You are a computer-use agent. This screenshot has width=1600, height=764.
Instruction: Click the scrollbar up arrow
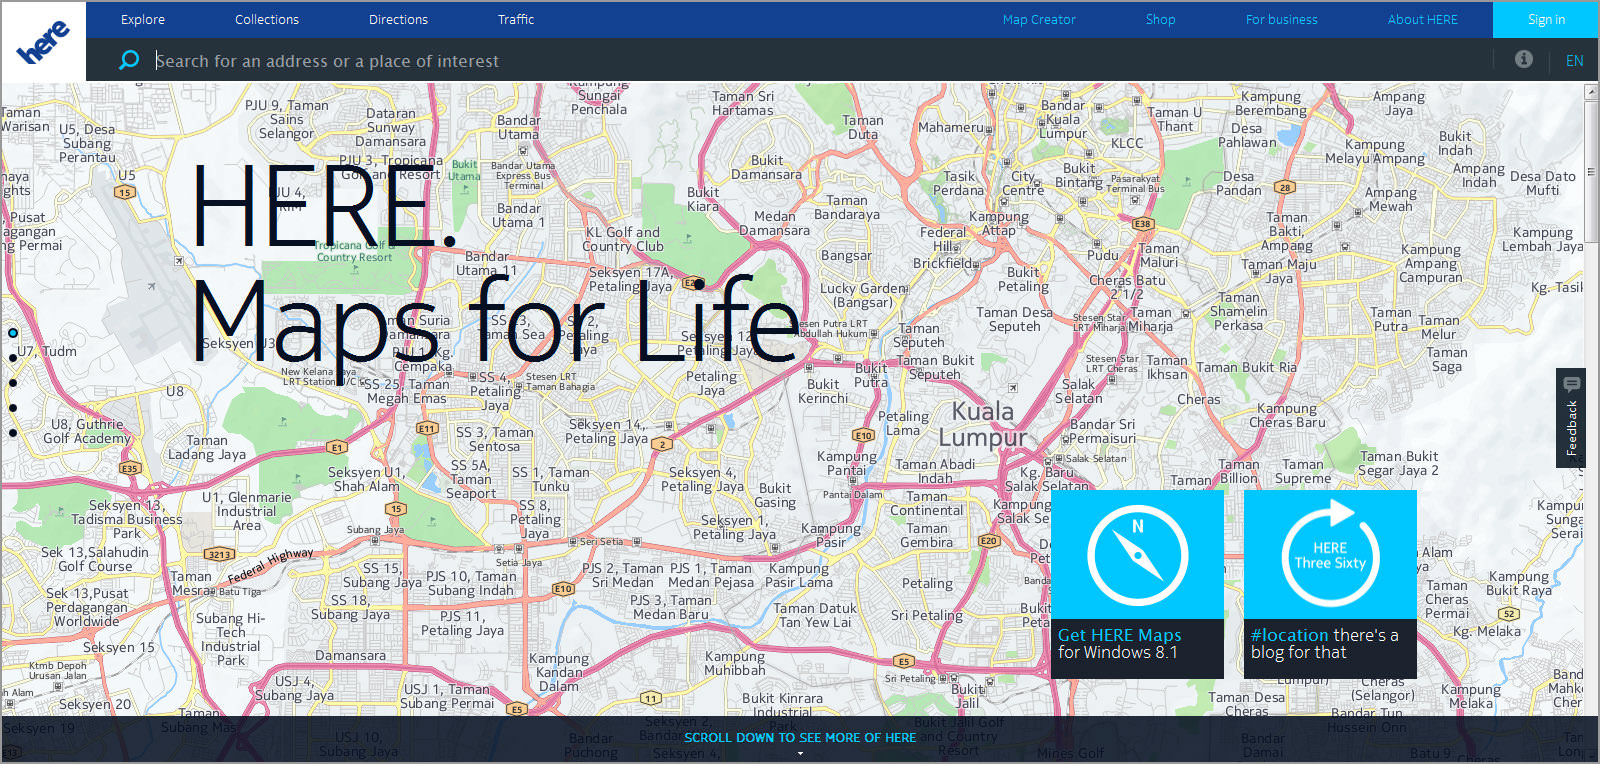1591,92
